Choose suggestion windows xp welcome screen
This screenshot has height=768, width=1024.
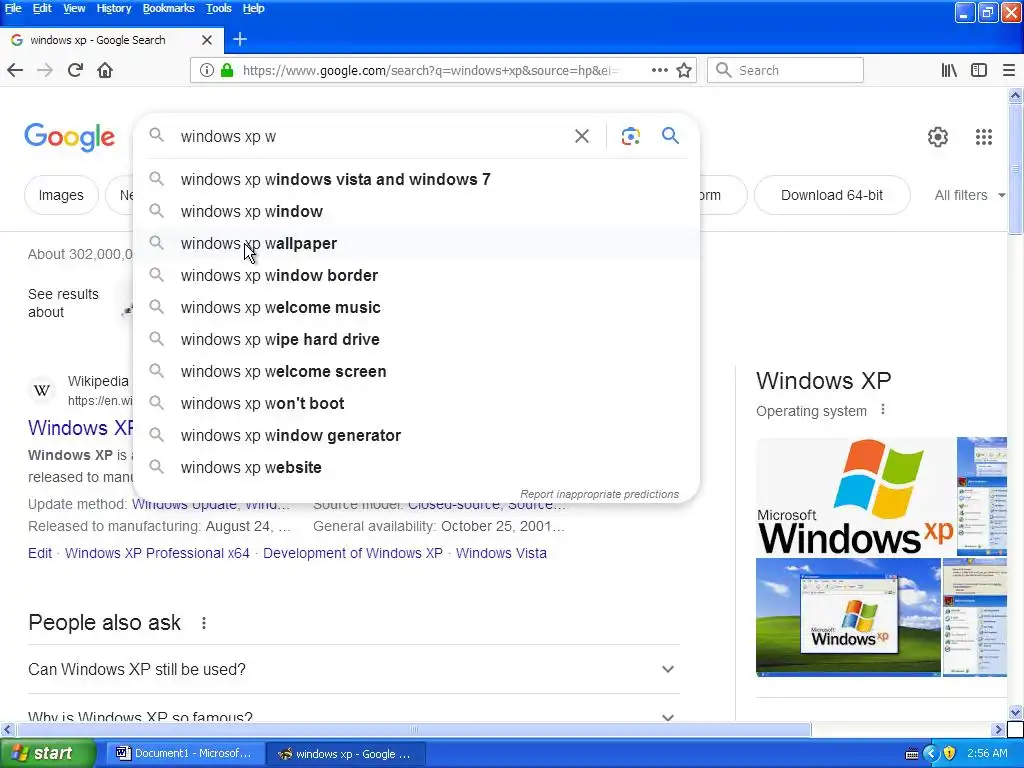[x=416, y=372]
